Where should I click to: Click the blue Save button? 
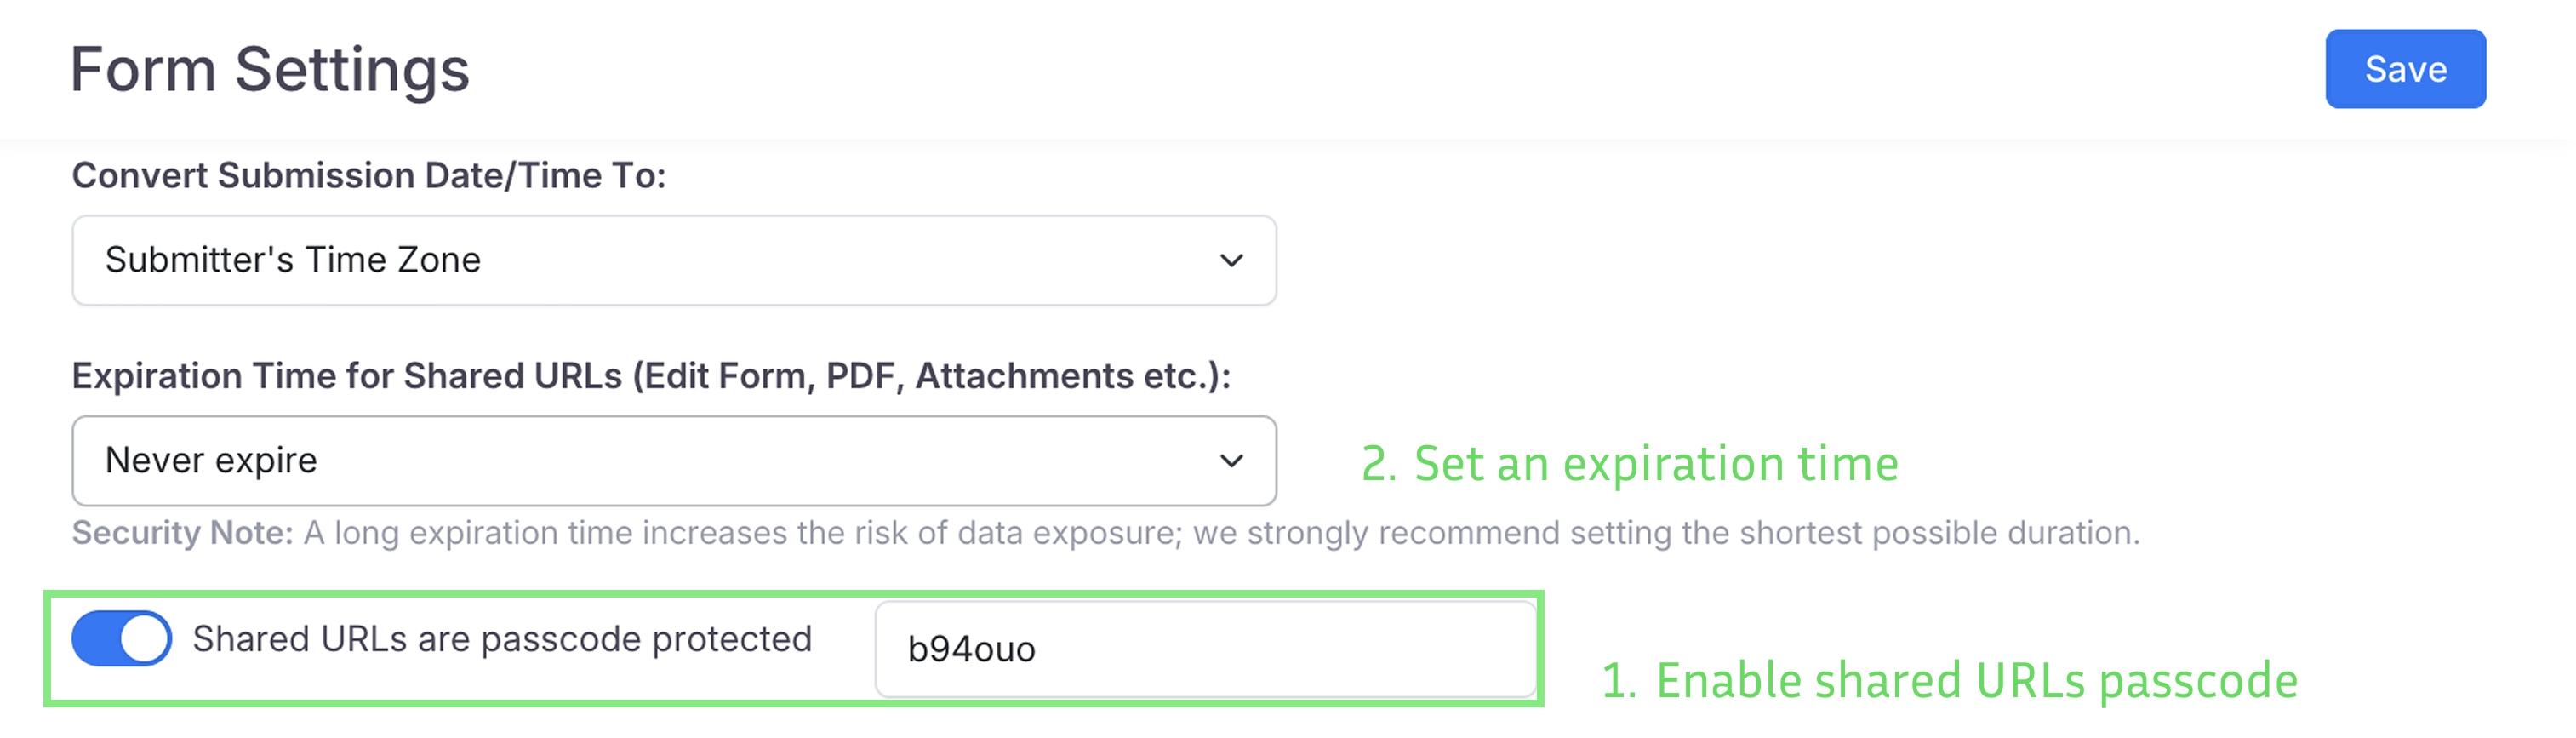2404,69
